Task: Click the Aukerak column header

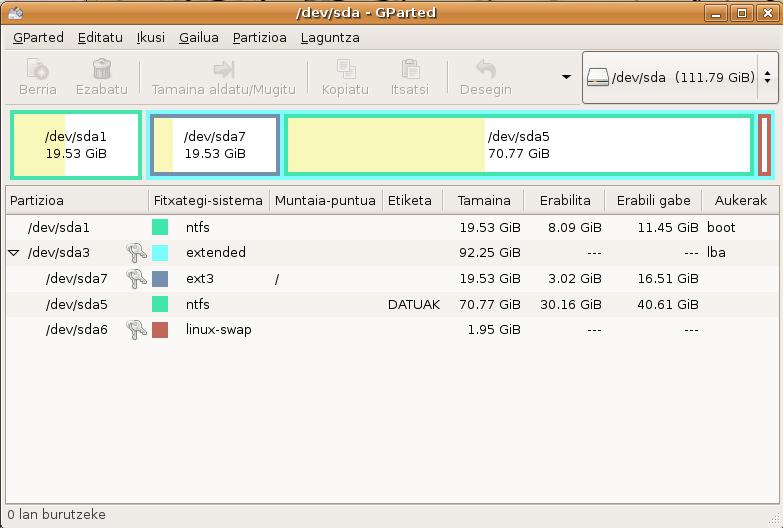Action: click(x=741, y=200)
